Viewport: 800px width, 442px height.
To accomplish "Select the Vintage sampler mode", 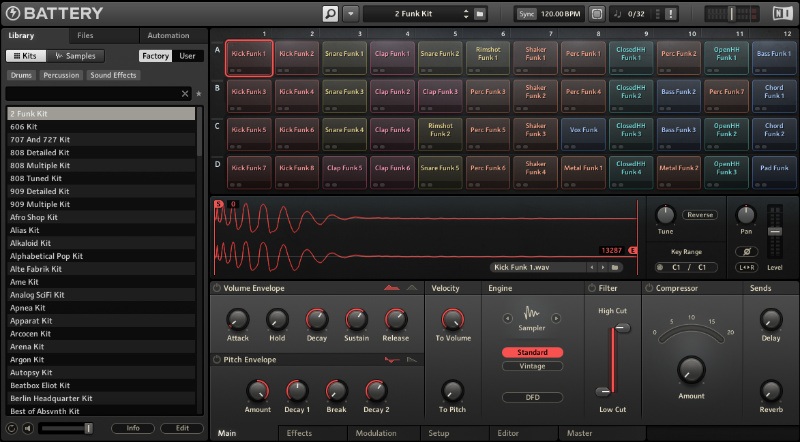I will click(x=532, y=366).
